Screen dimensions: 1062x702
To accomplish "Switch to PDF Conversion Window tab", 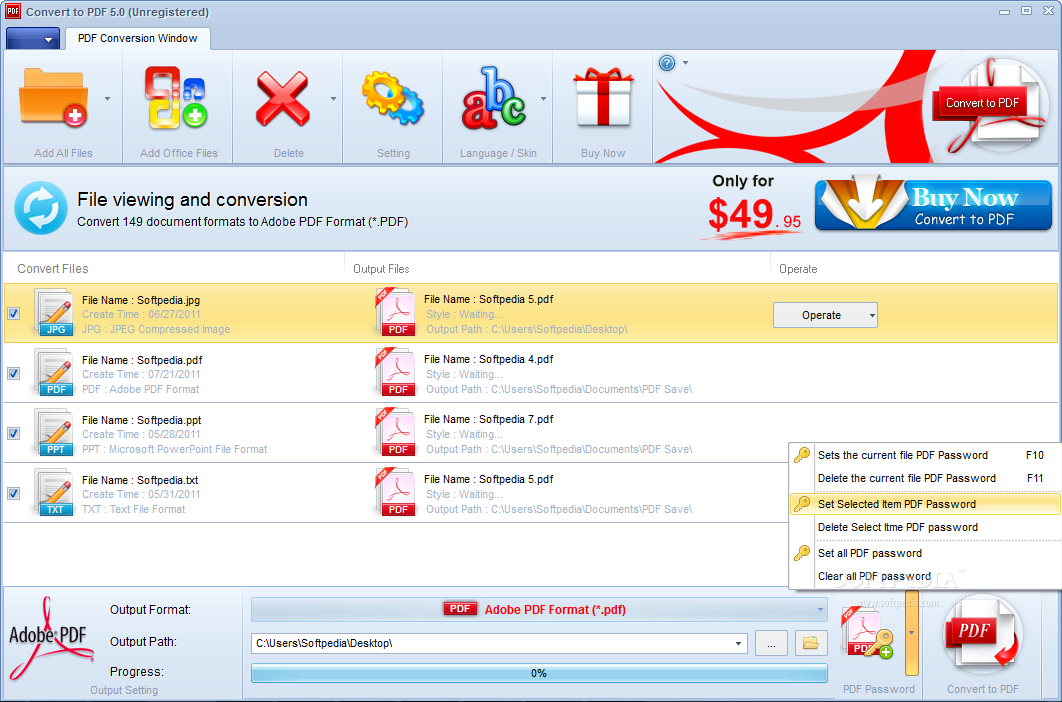I will click(137, 39).
